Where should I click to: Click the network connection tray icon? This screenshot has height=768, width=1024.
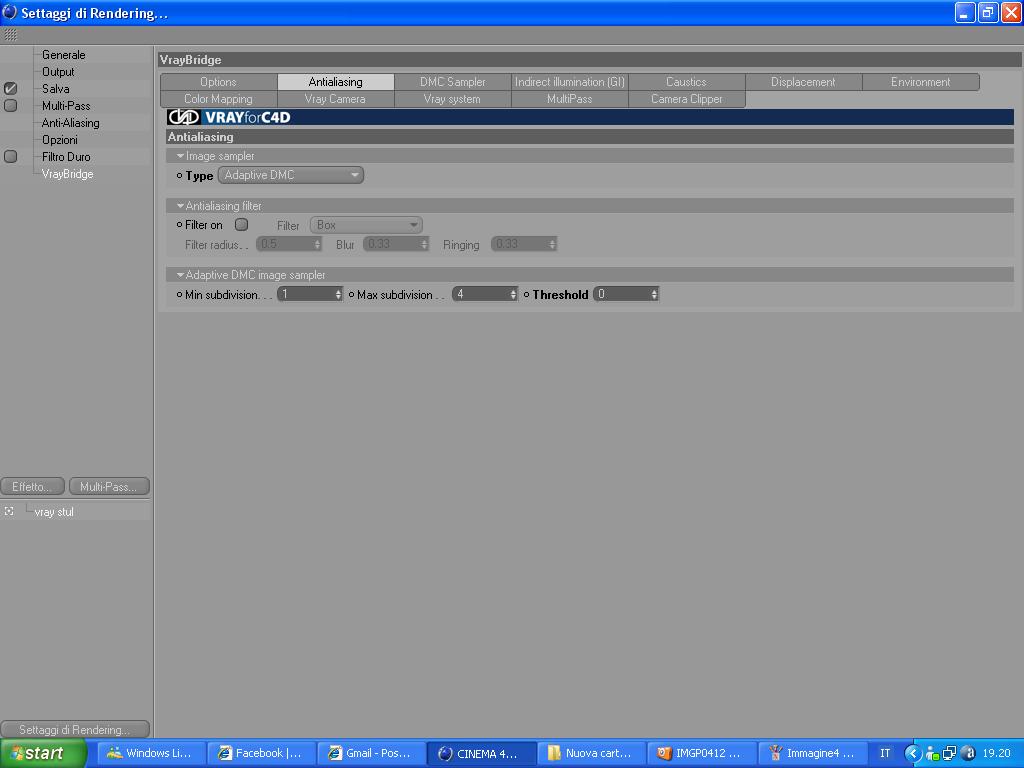[x=950, y=753]
